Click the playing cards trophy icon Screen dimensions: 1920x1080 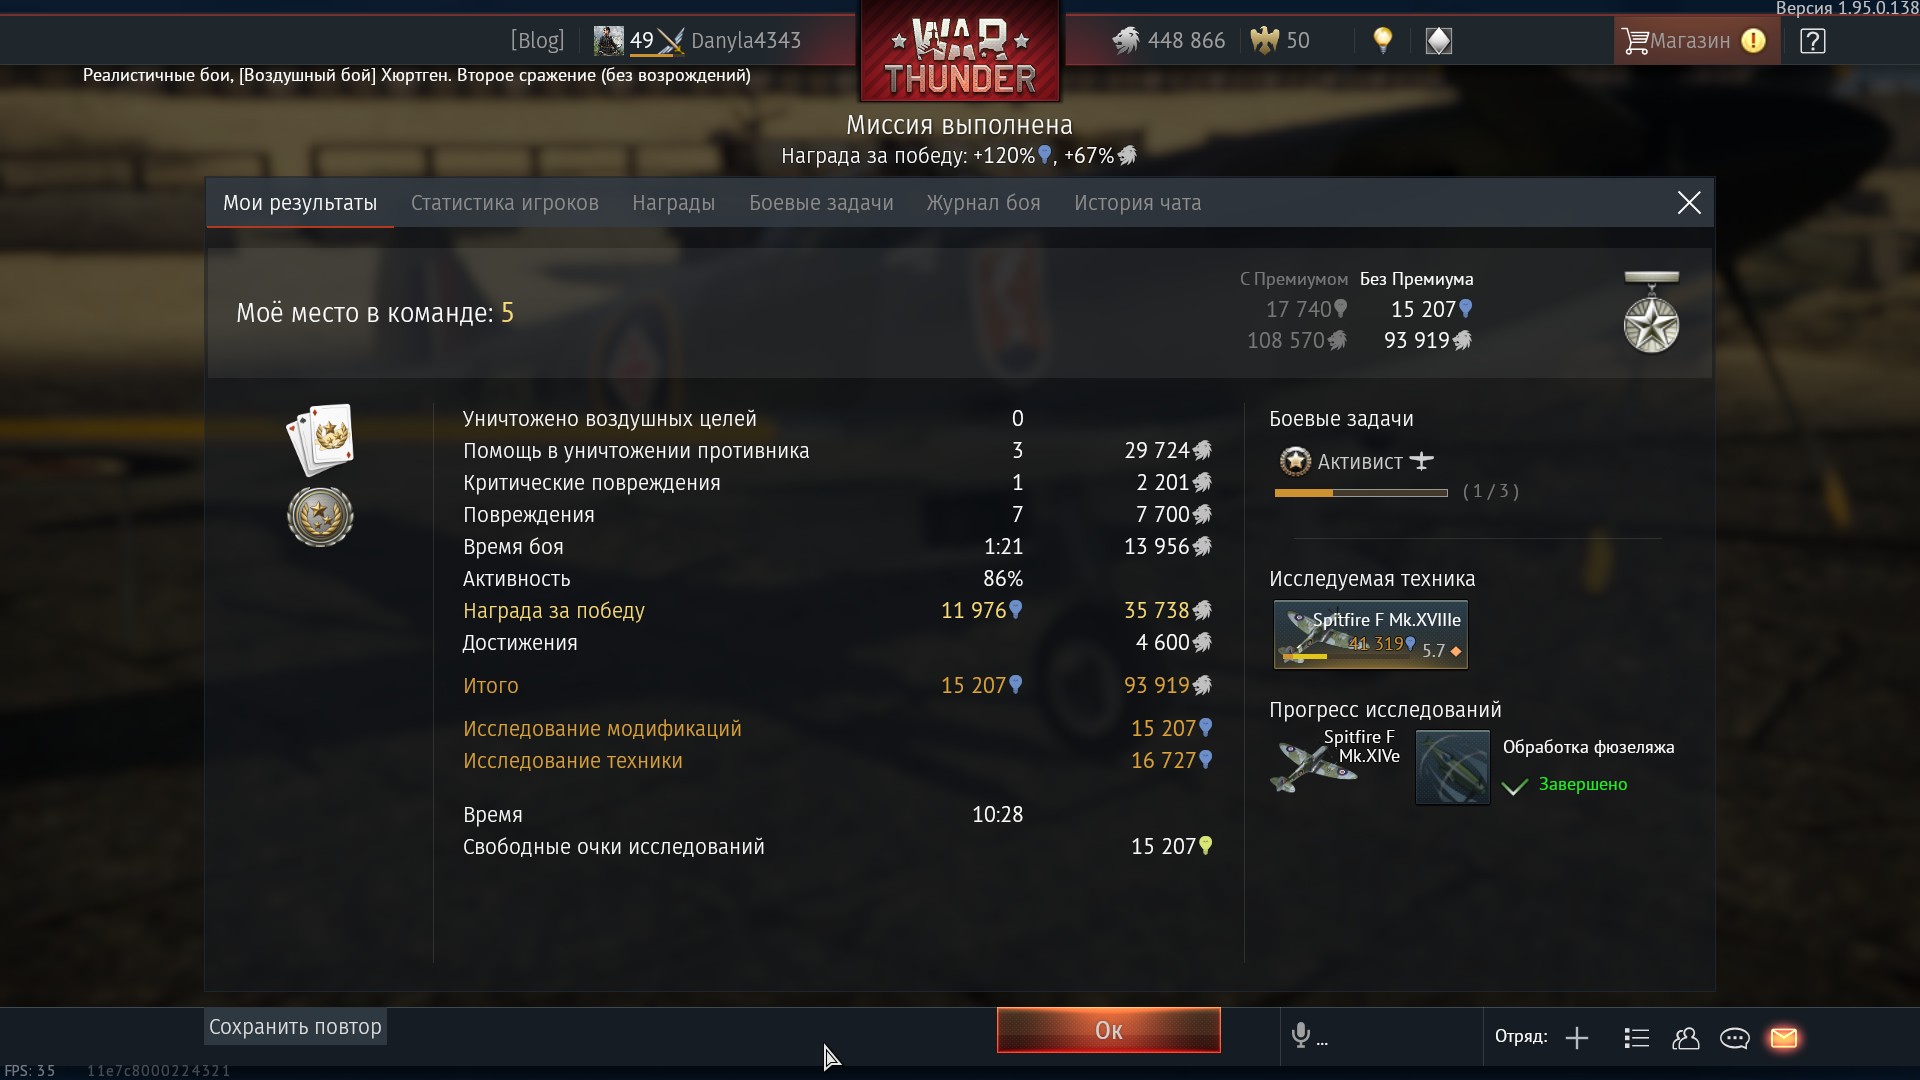click(321, 439)
